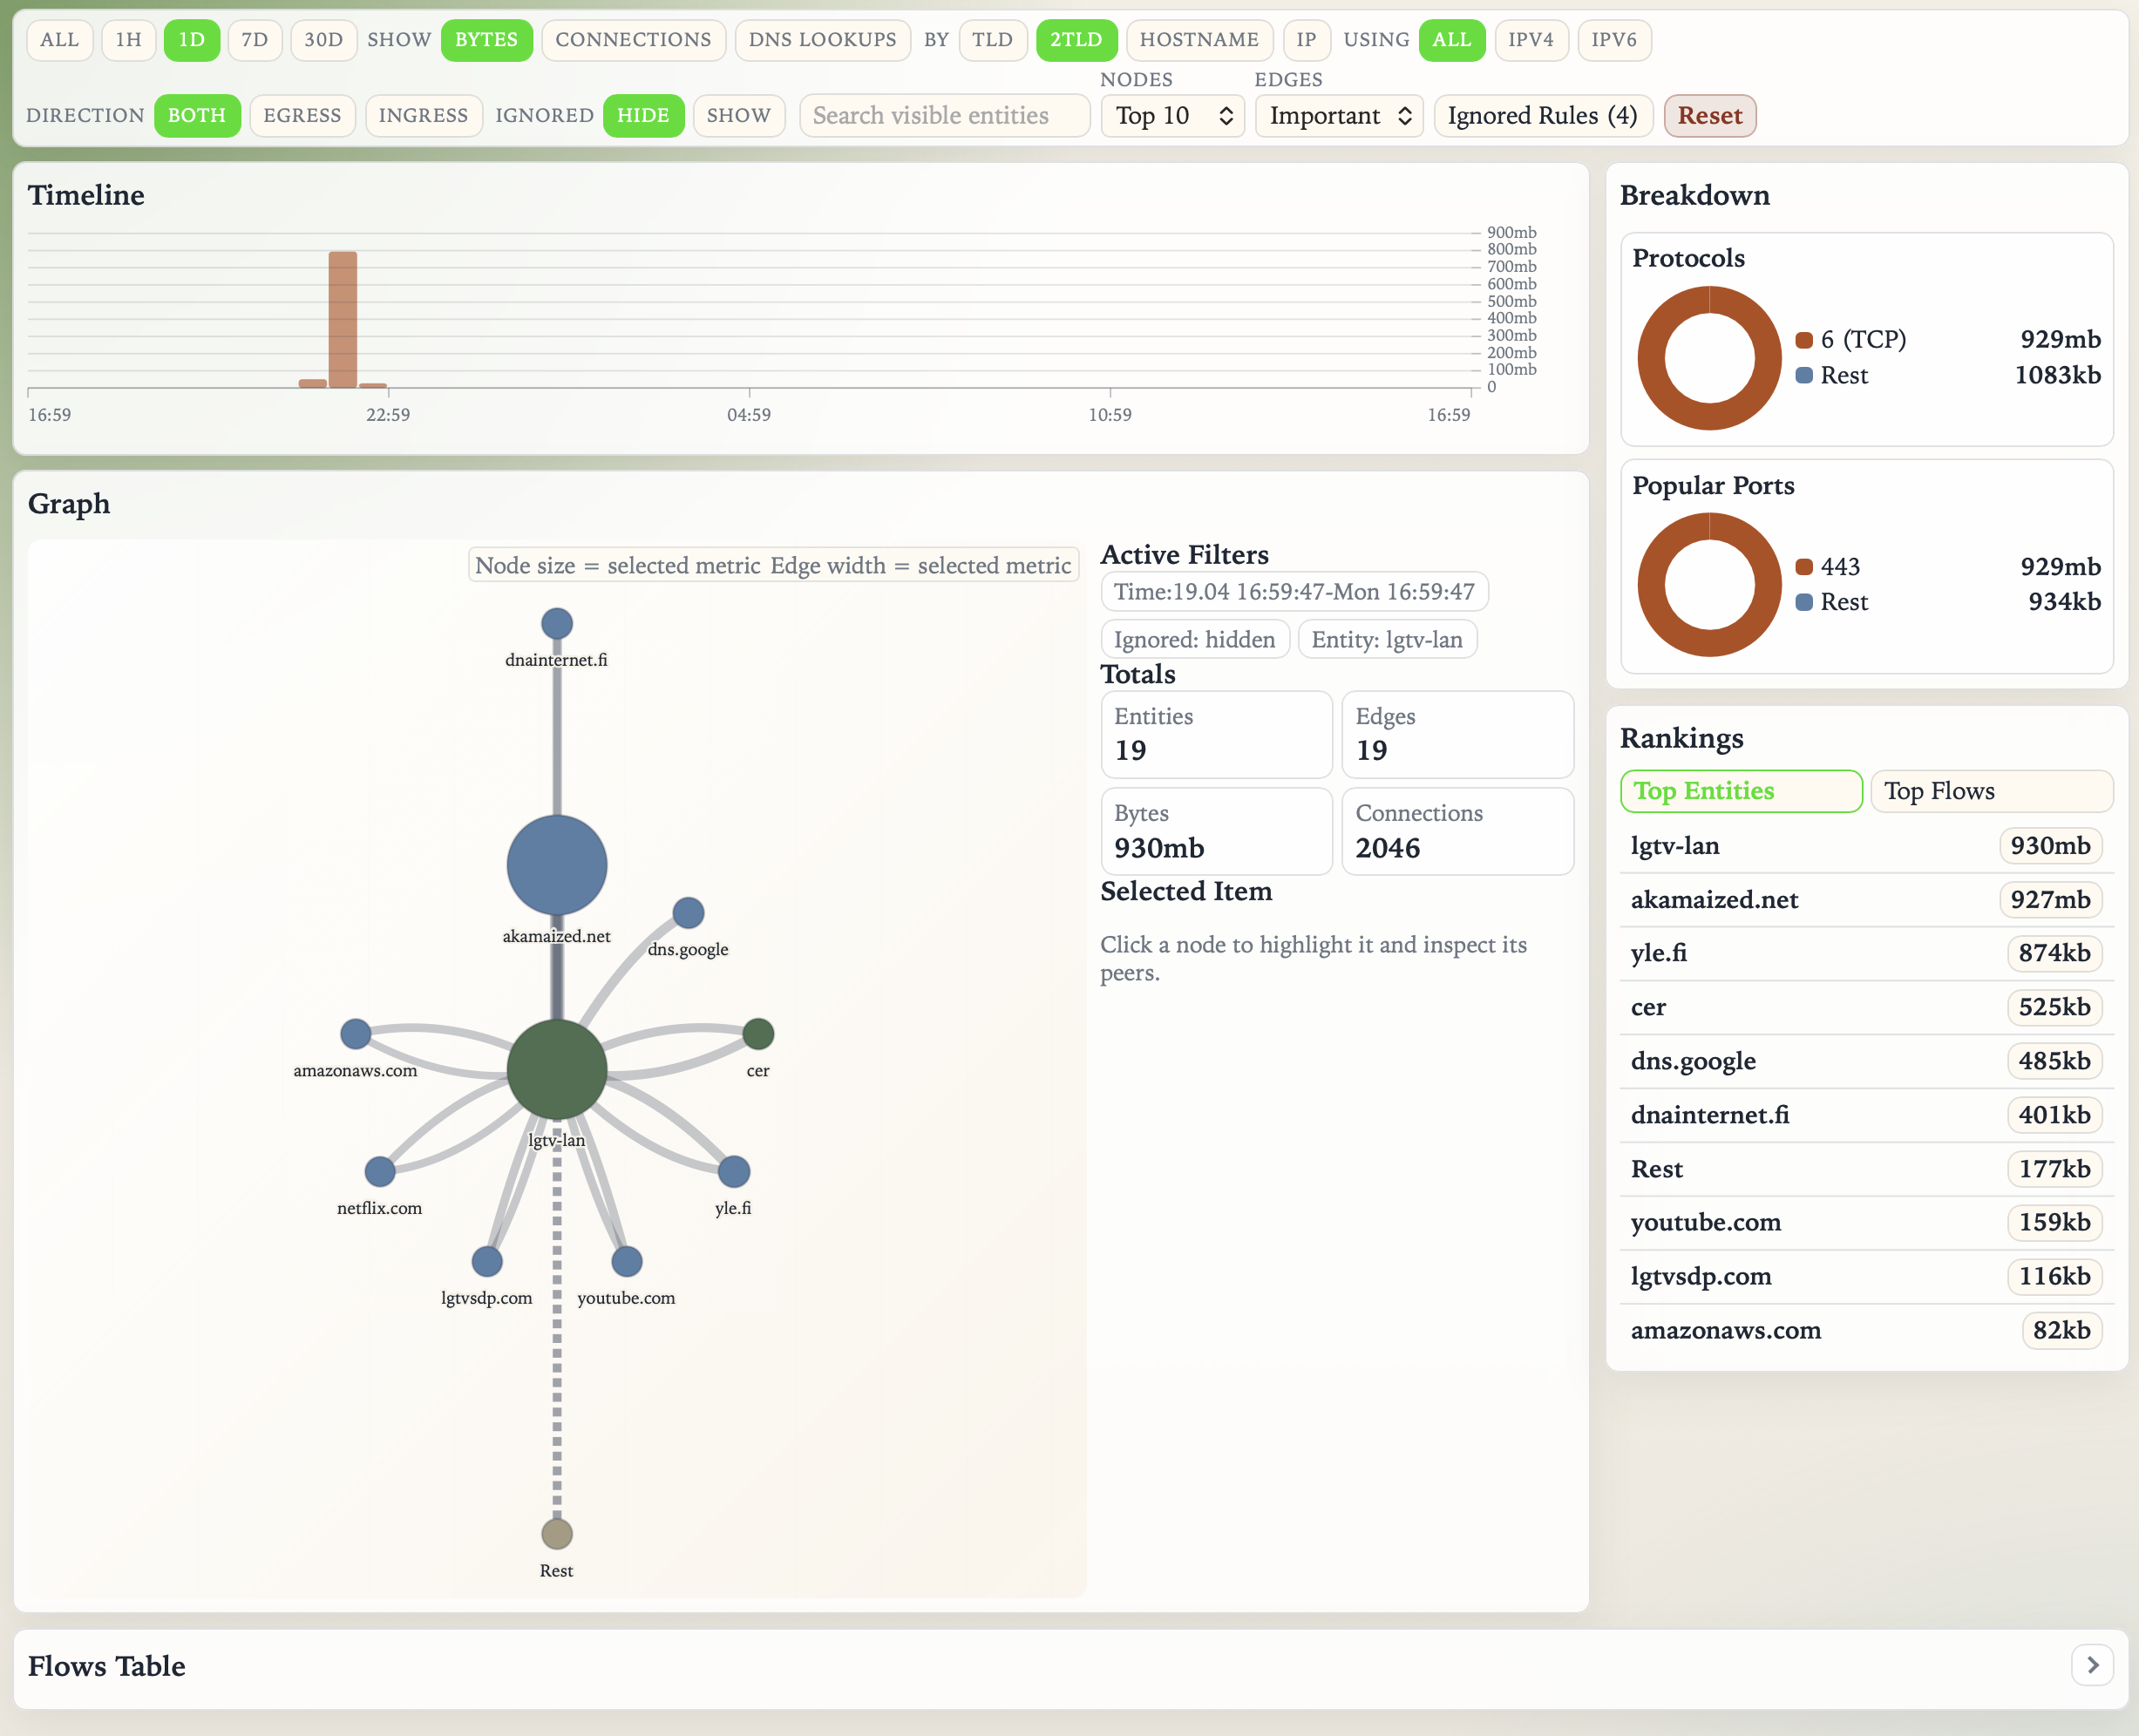Select the lgtv-lan central node
Viewport: 2139px width, 1736px height.
[x=557, y=1069]
